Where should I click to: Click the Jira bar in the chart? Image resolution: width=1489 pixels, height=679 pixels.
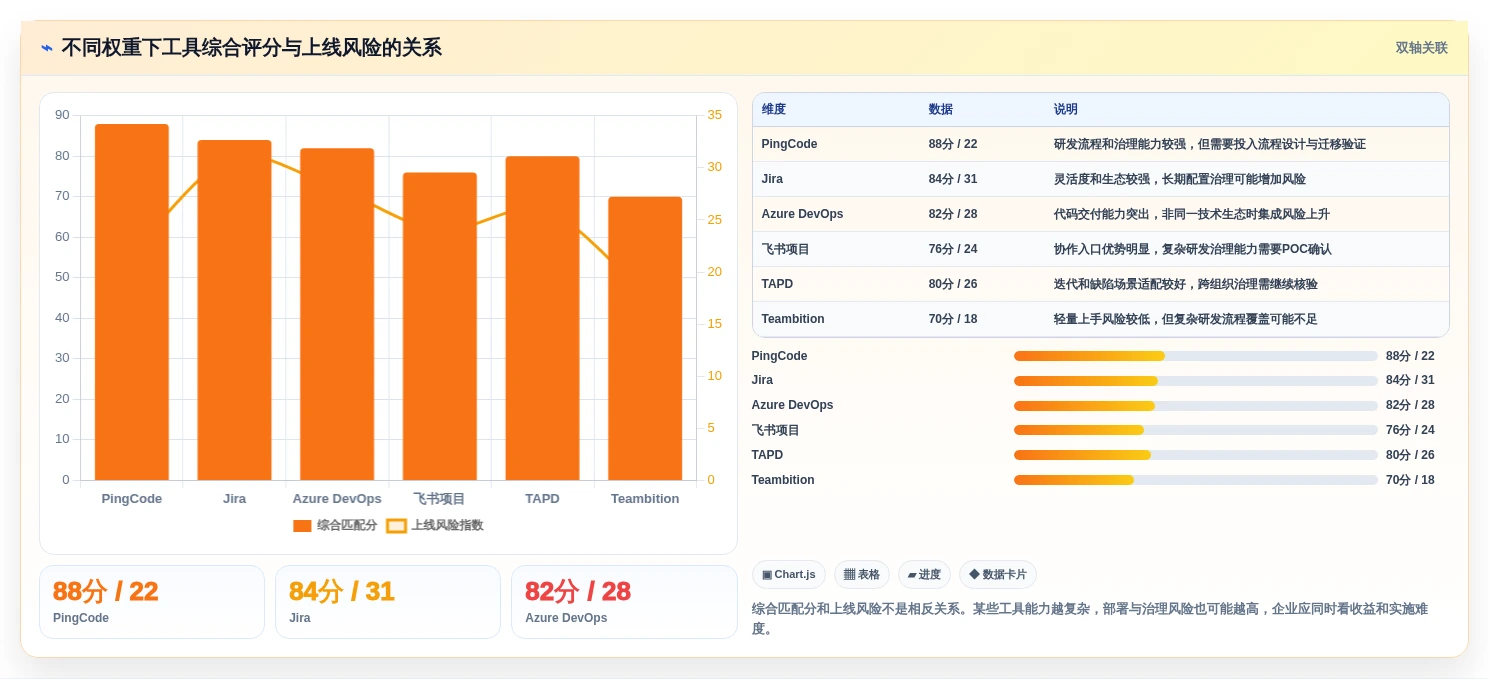234,310
